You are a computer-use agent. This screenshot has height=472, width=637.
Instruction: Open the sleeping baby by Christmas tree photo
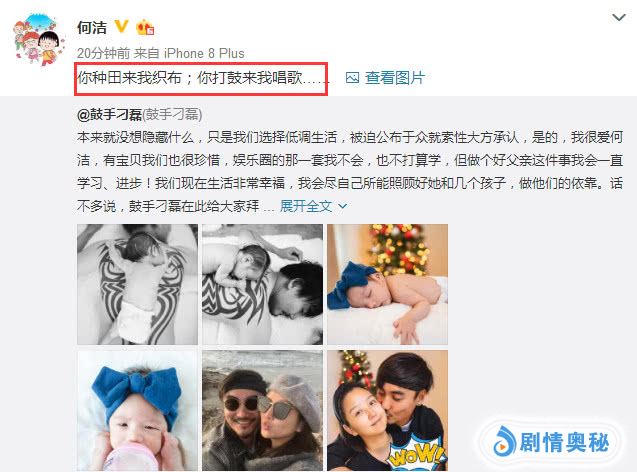388,284
